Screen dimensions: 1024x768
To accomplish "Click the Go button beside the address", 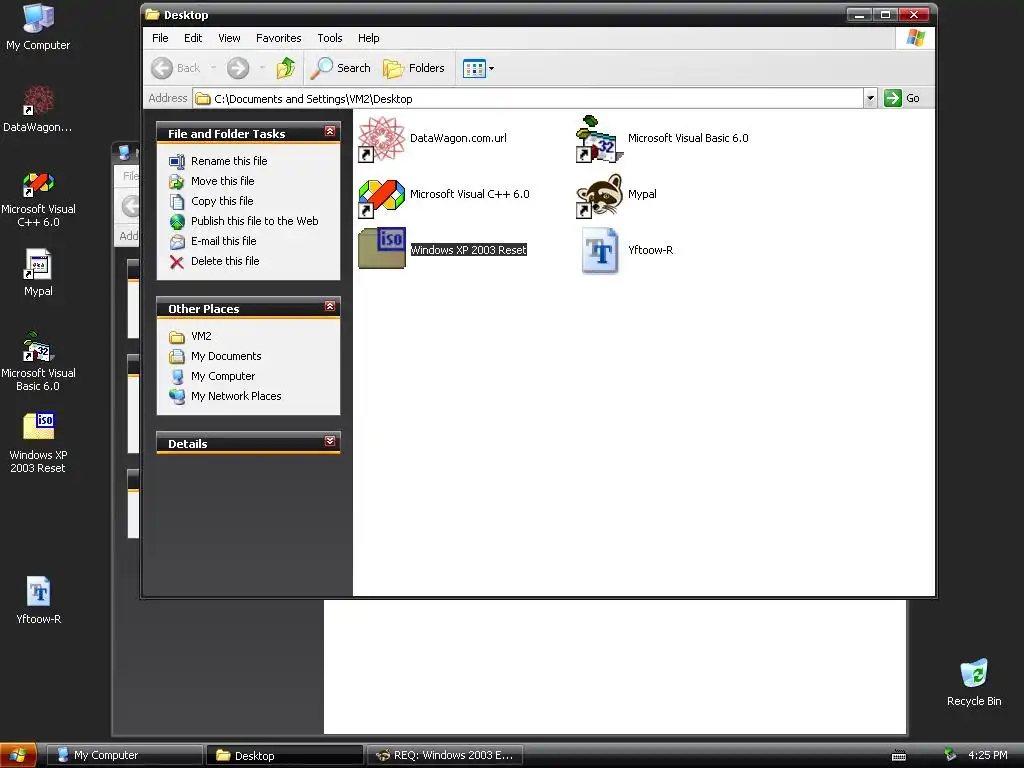I will [x=902, y=99].
